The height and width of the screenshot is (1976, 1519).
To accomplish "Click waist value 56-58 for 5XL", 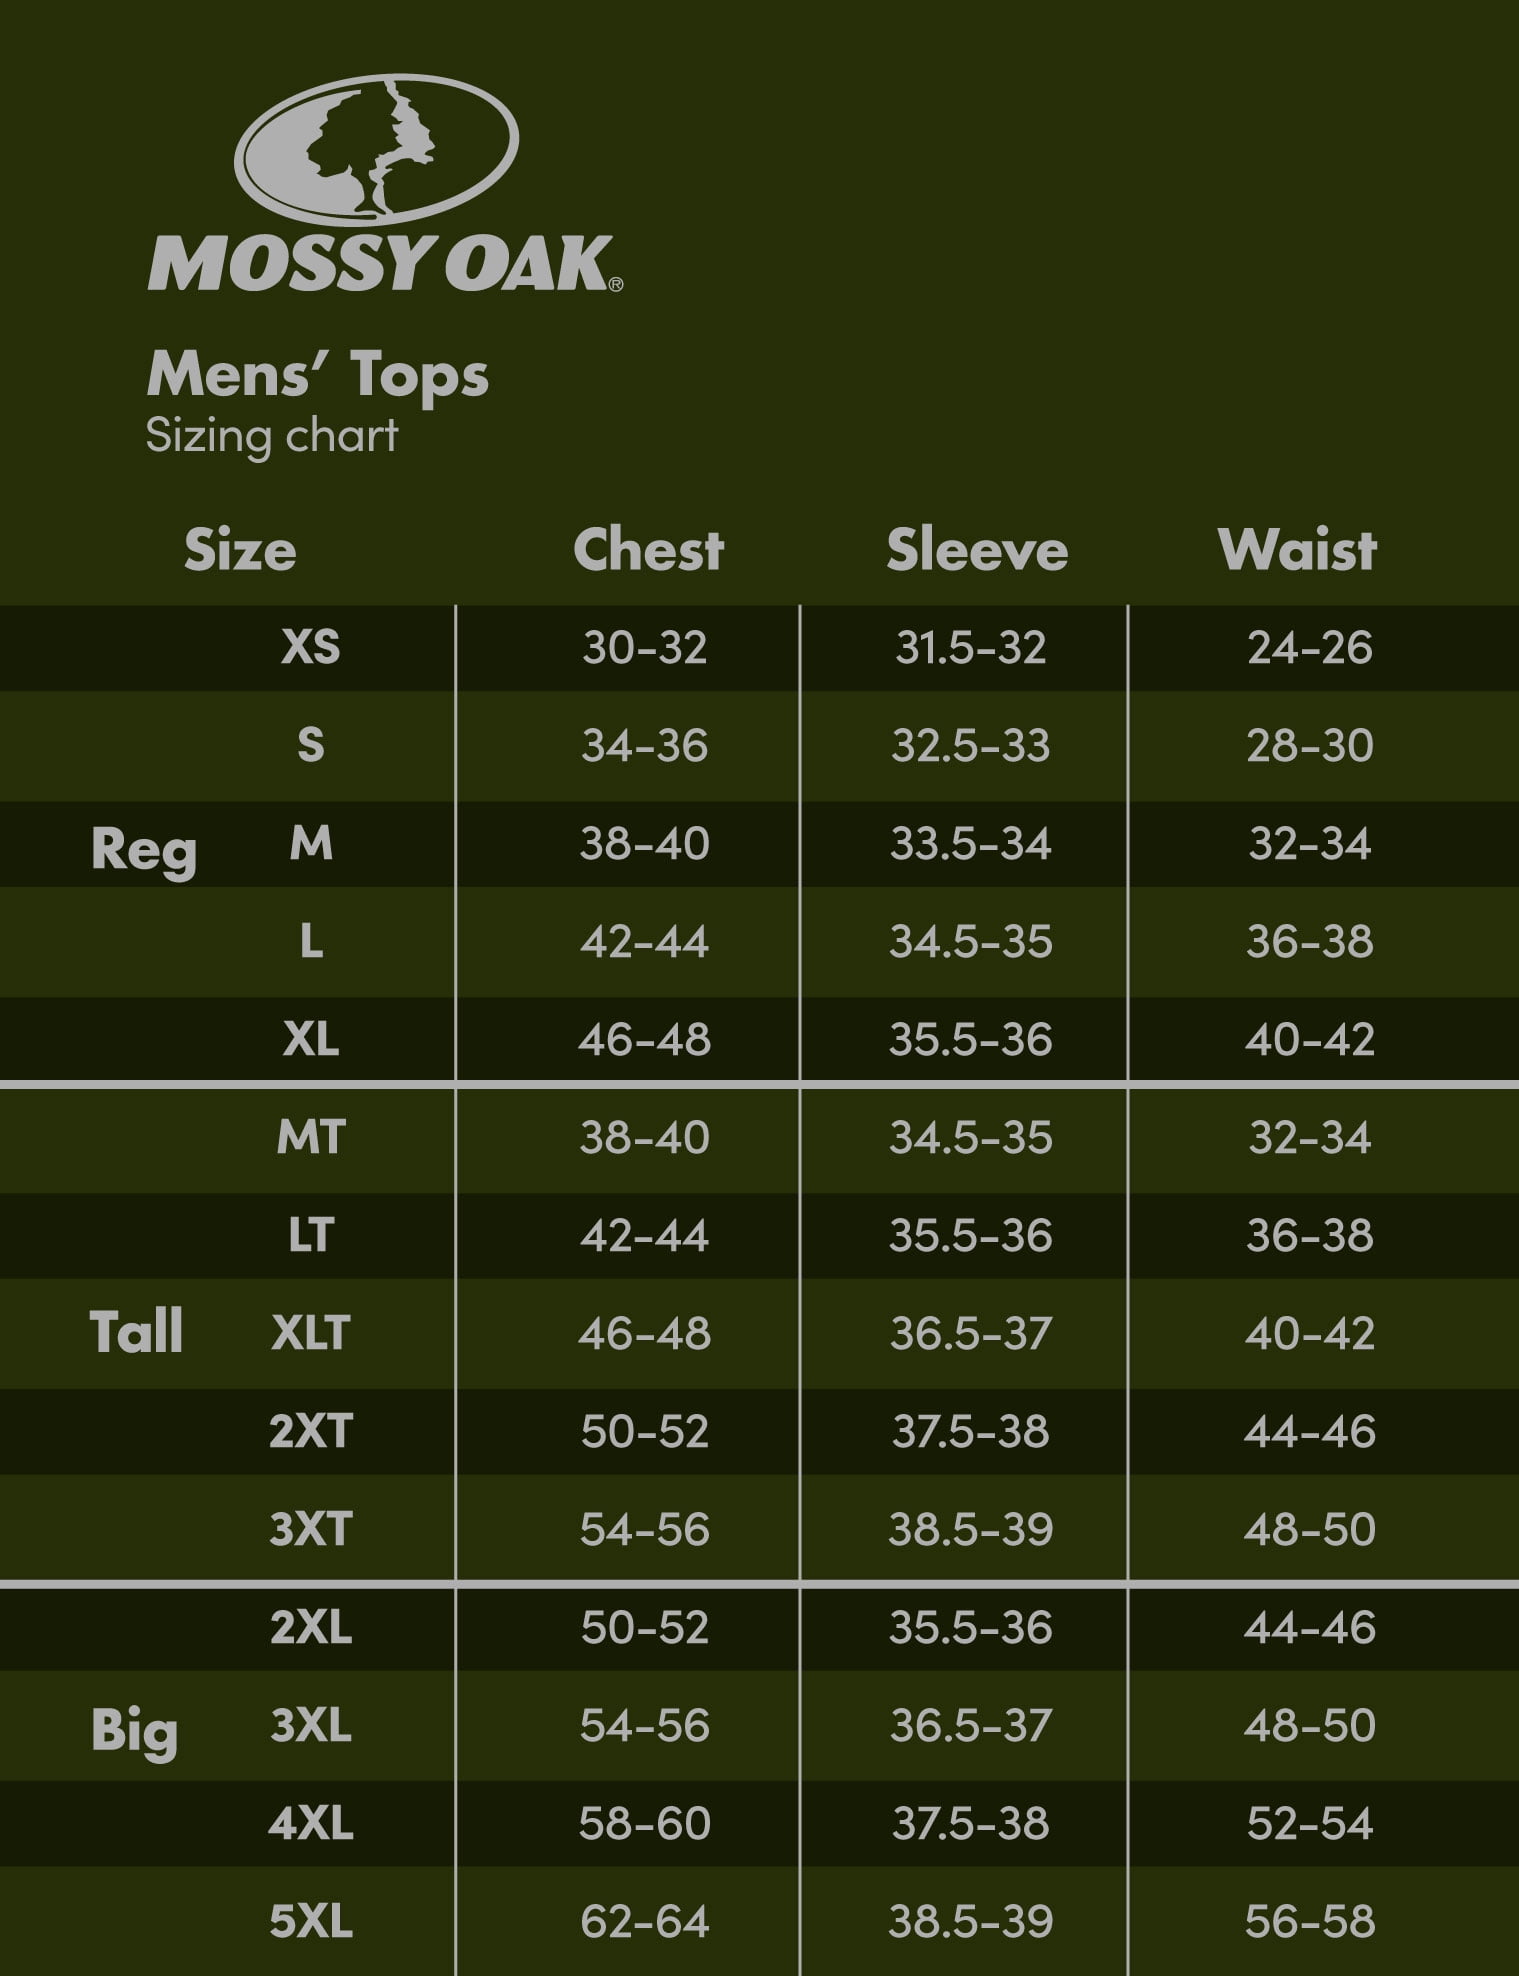I will point(1310,1921).
